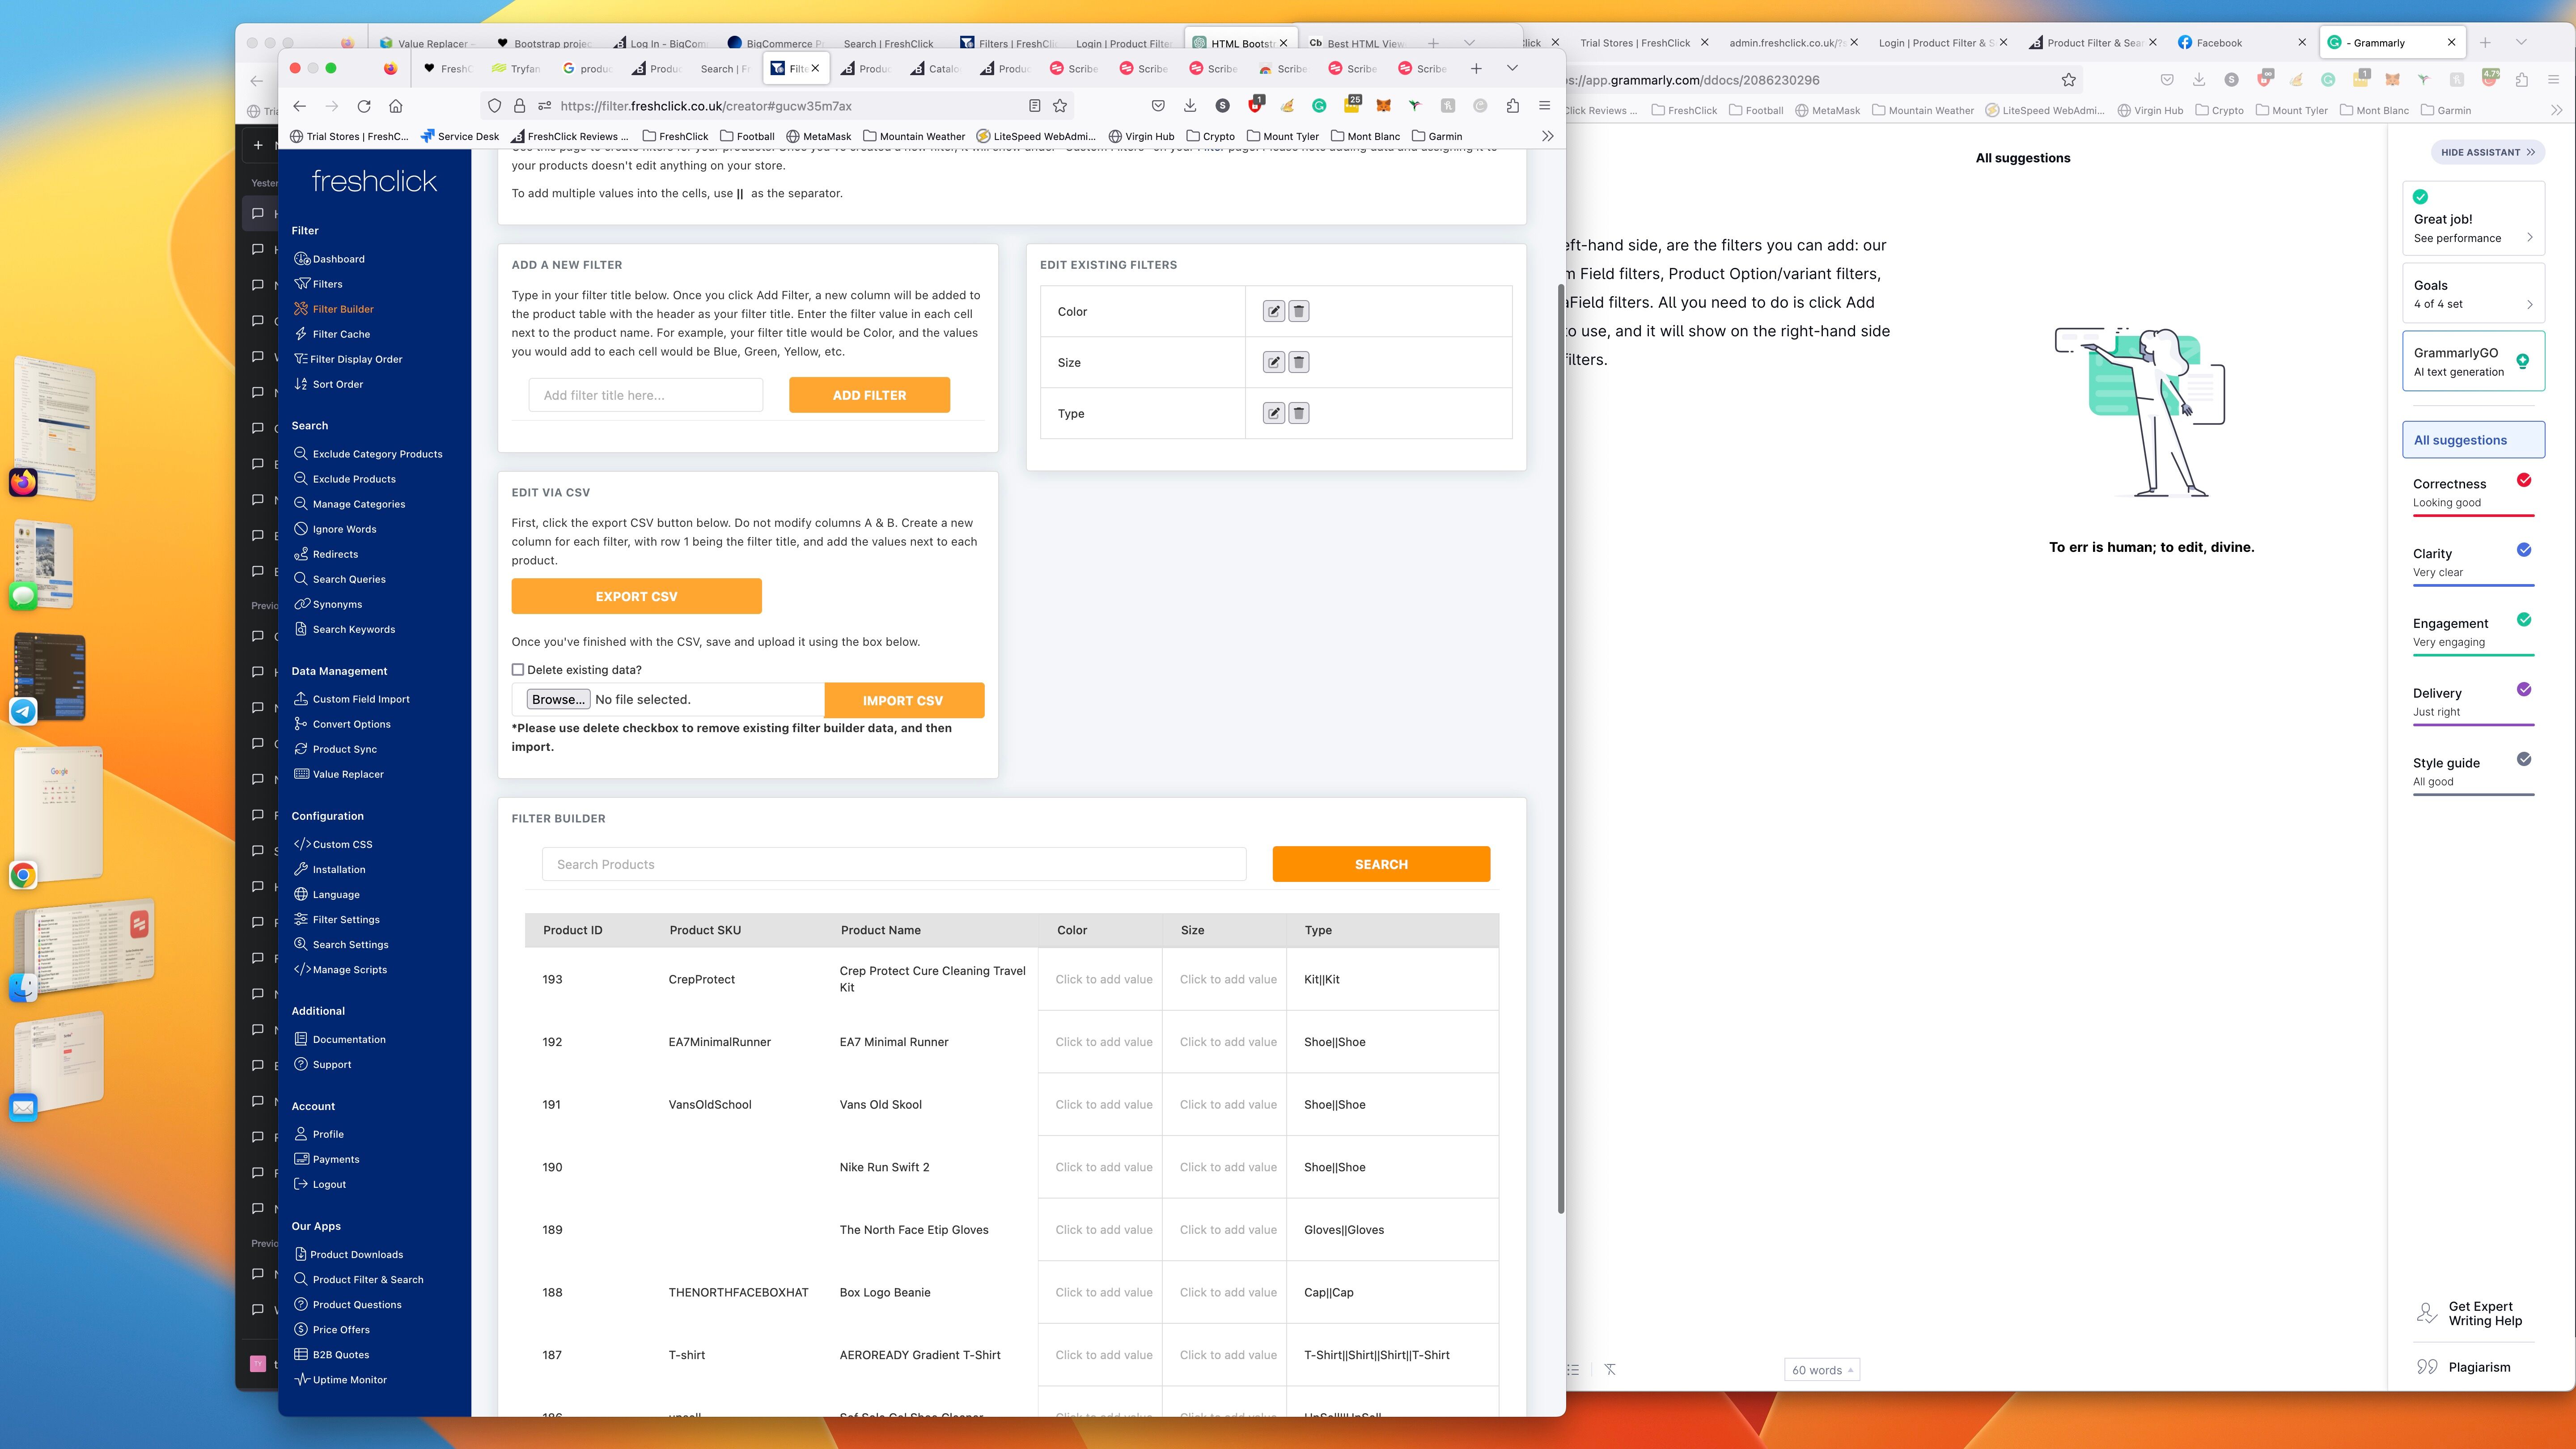Click the Gloves||Gloves Type cell
This screenshot has width=2576, height=1449.
pyautogui.click(x=1392, y=1230)
